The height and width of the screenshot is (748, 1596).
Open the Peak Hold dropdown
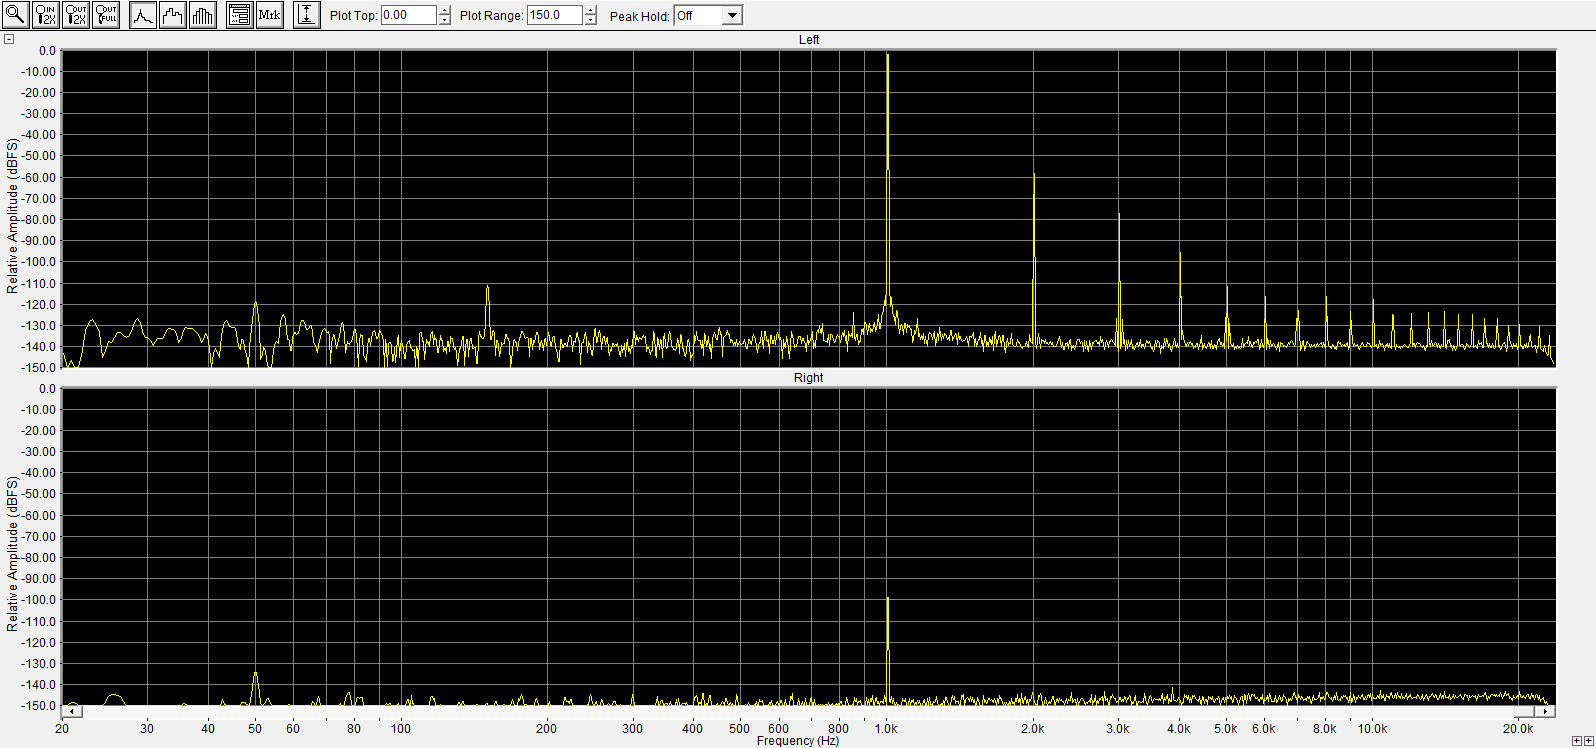[x=733, y=16]
